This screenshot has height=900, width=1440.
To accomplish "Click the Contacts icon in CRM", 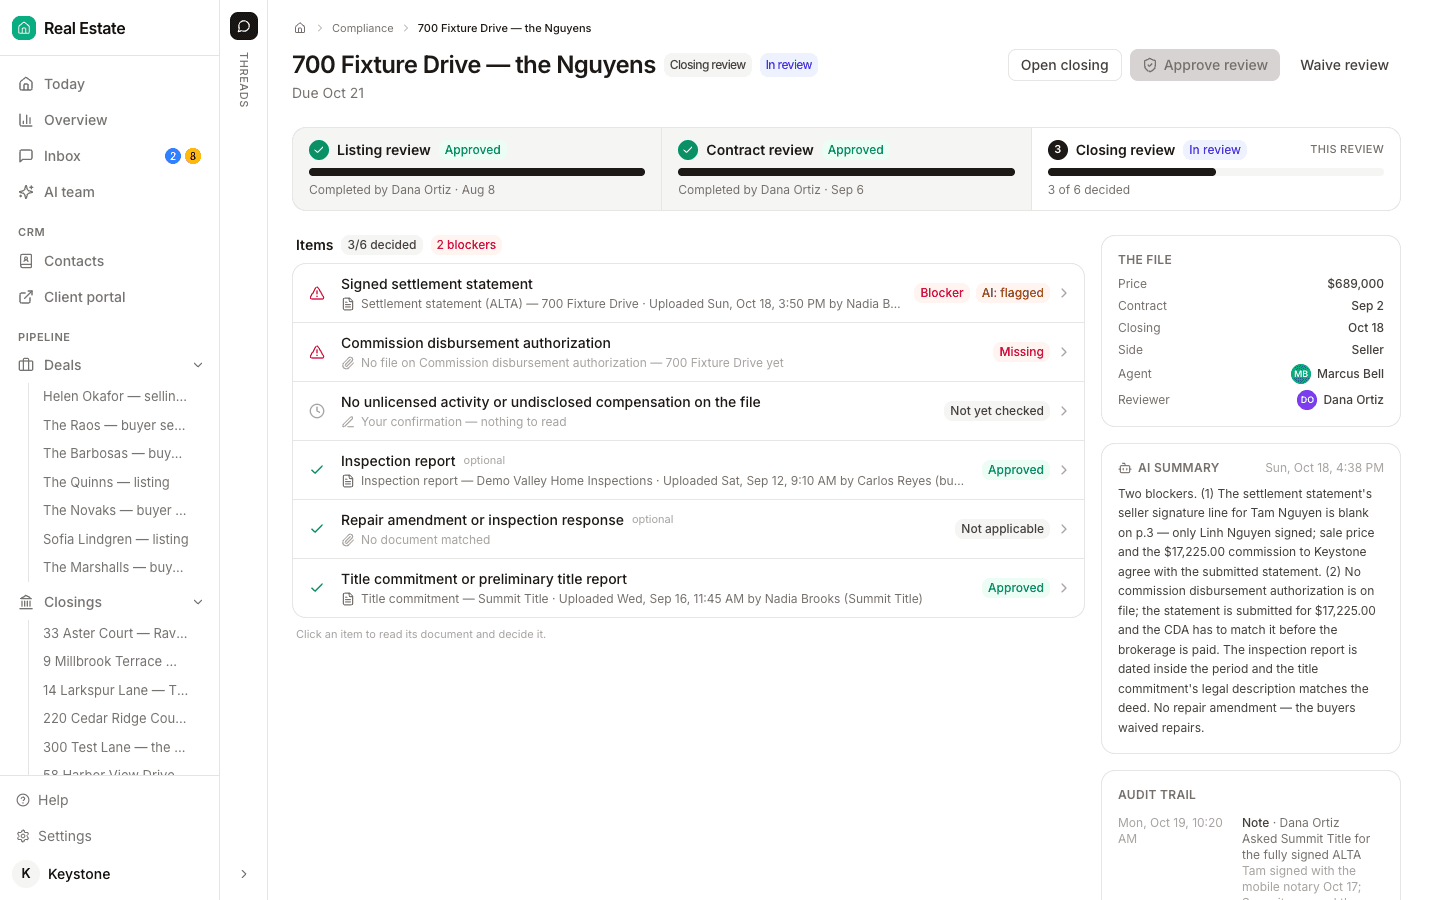I will [x=26, y=261].
